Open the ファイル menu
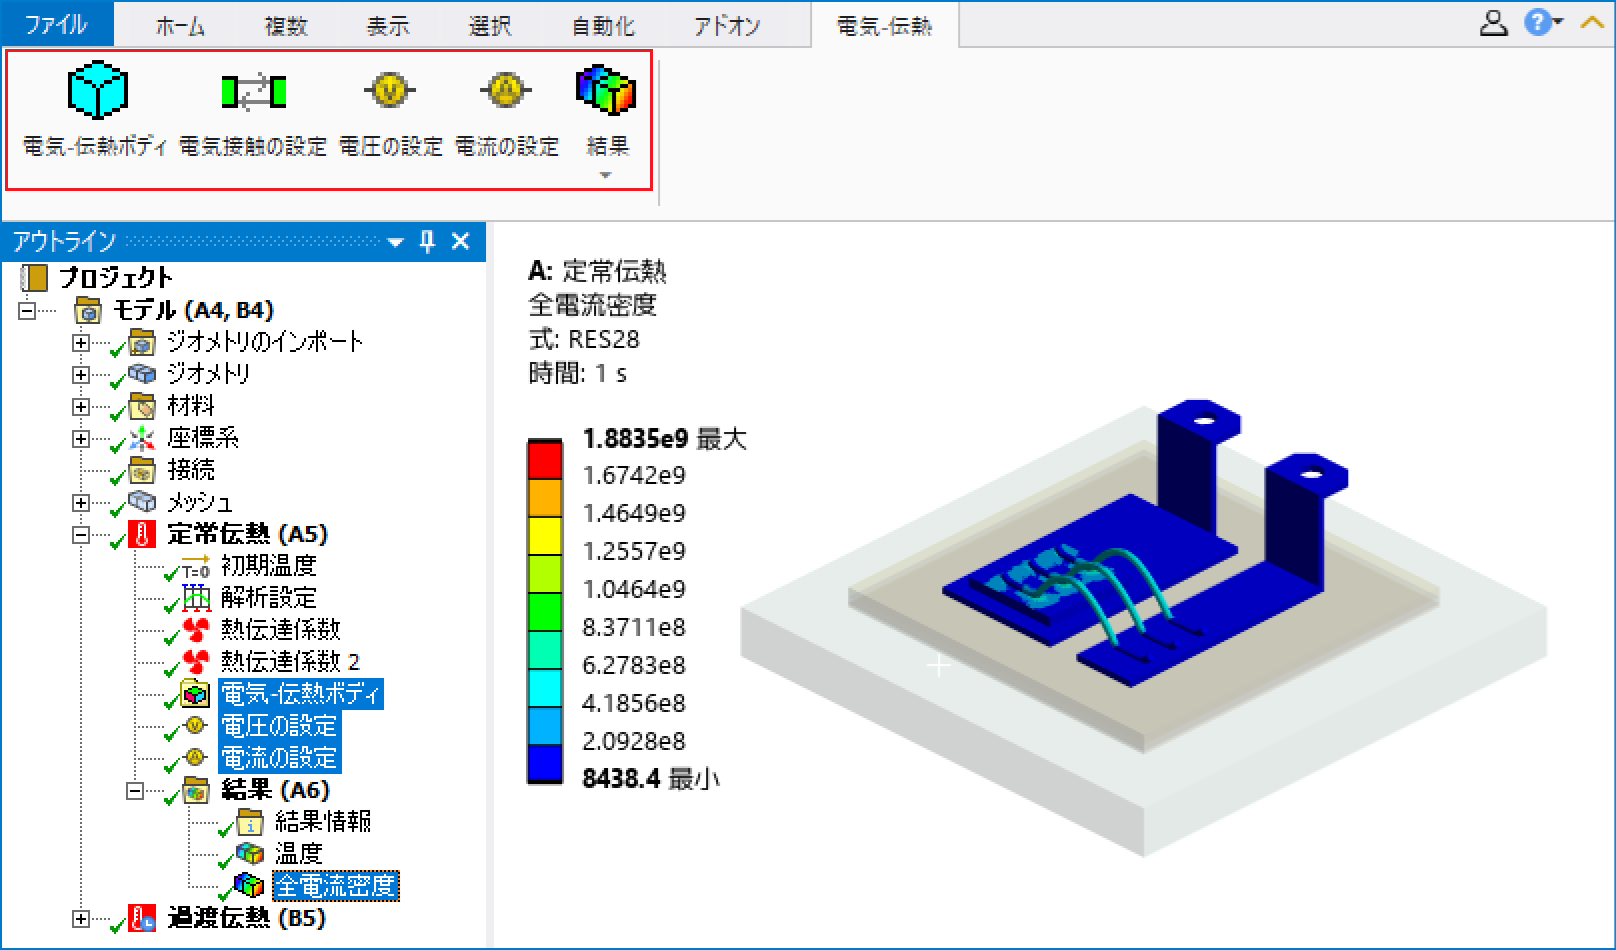Image resolution: width=1616 pixels, height=950 pixels. coord(57,24)
